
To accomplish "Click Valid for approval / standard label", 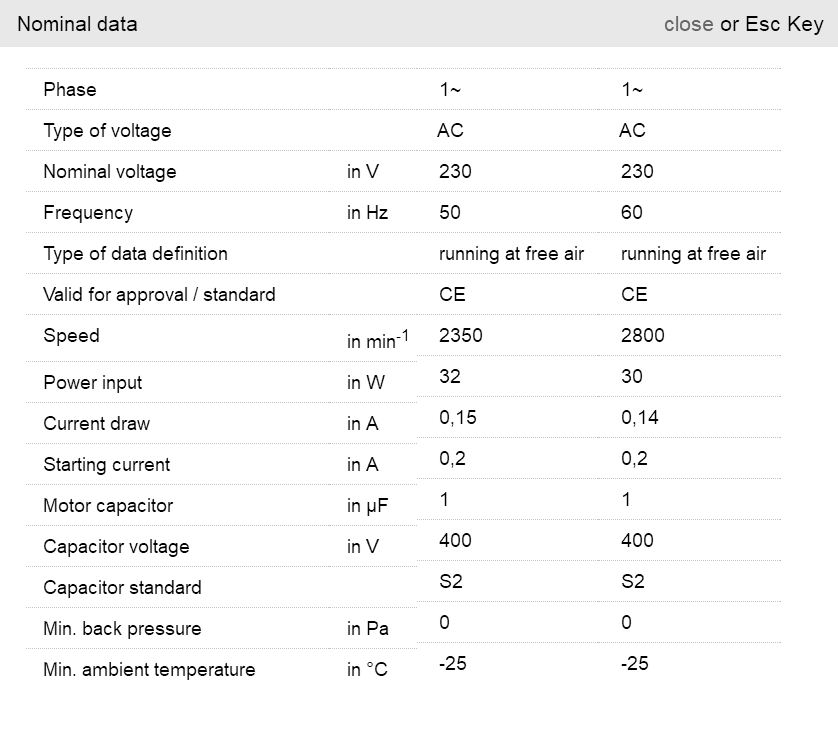I will pos(159,295).
